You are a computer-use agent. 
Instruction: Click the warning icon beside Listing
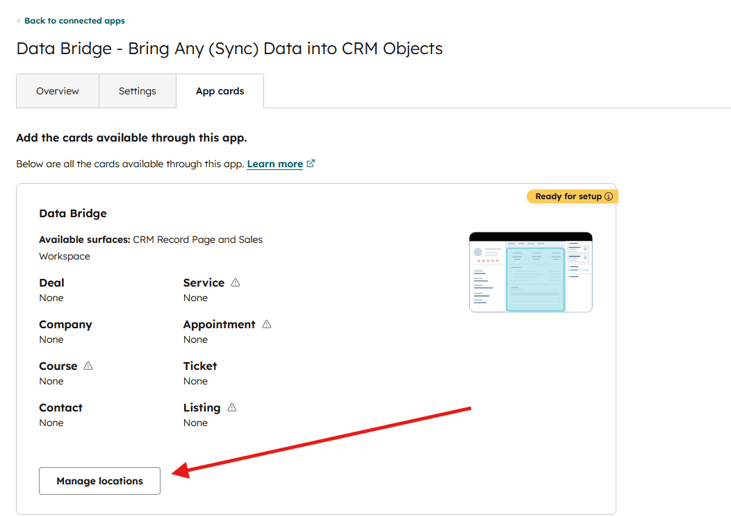232,408
